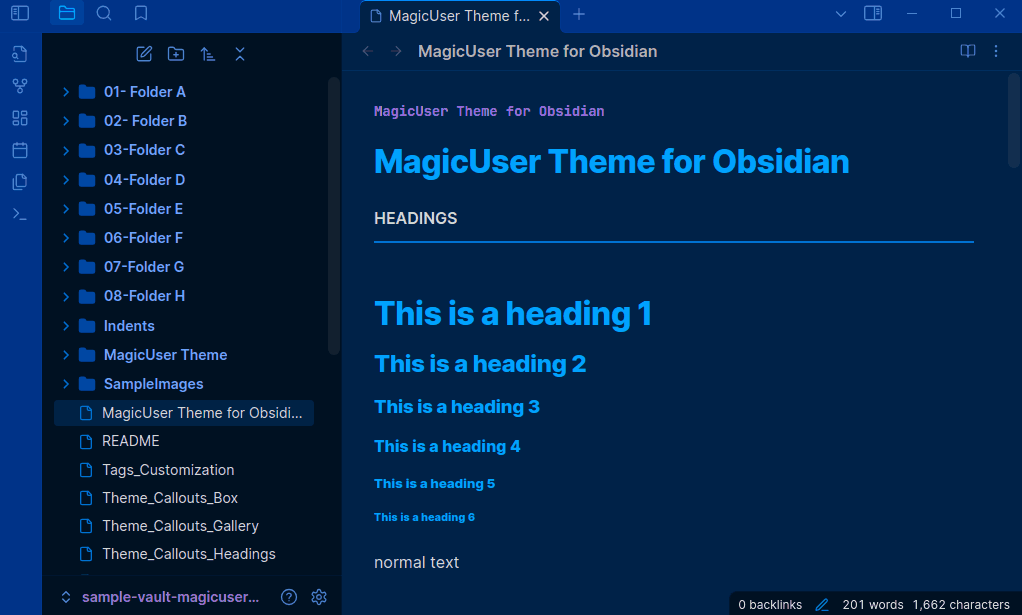The height and width of the screenshot is (615, 1022).
Task: Expand 03-Folder C chevron
Action: pyautogui.click(x=66, y=150)
